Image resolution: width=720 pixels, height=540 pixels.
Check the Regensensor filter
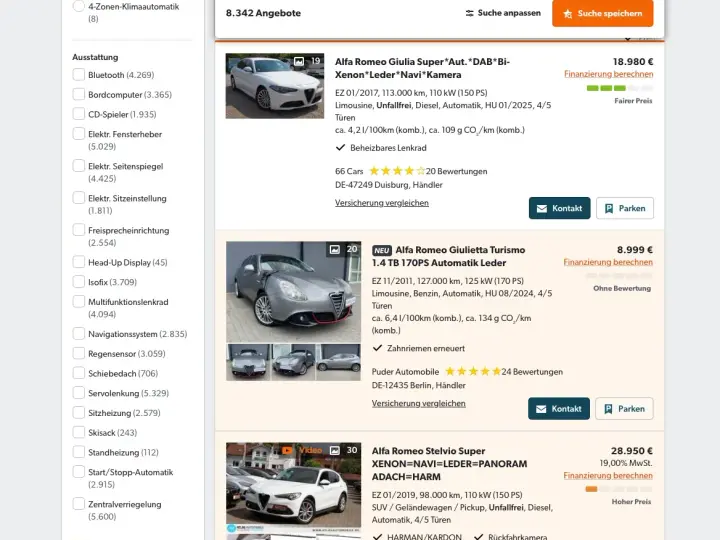click(79, 354)
